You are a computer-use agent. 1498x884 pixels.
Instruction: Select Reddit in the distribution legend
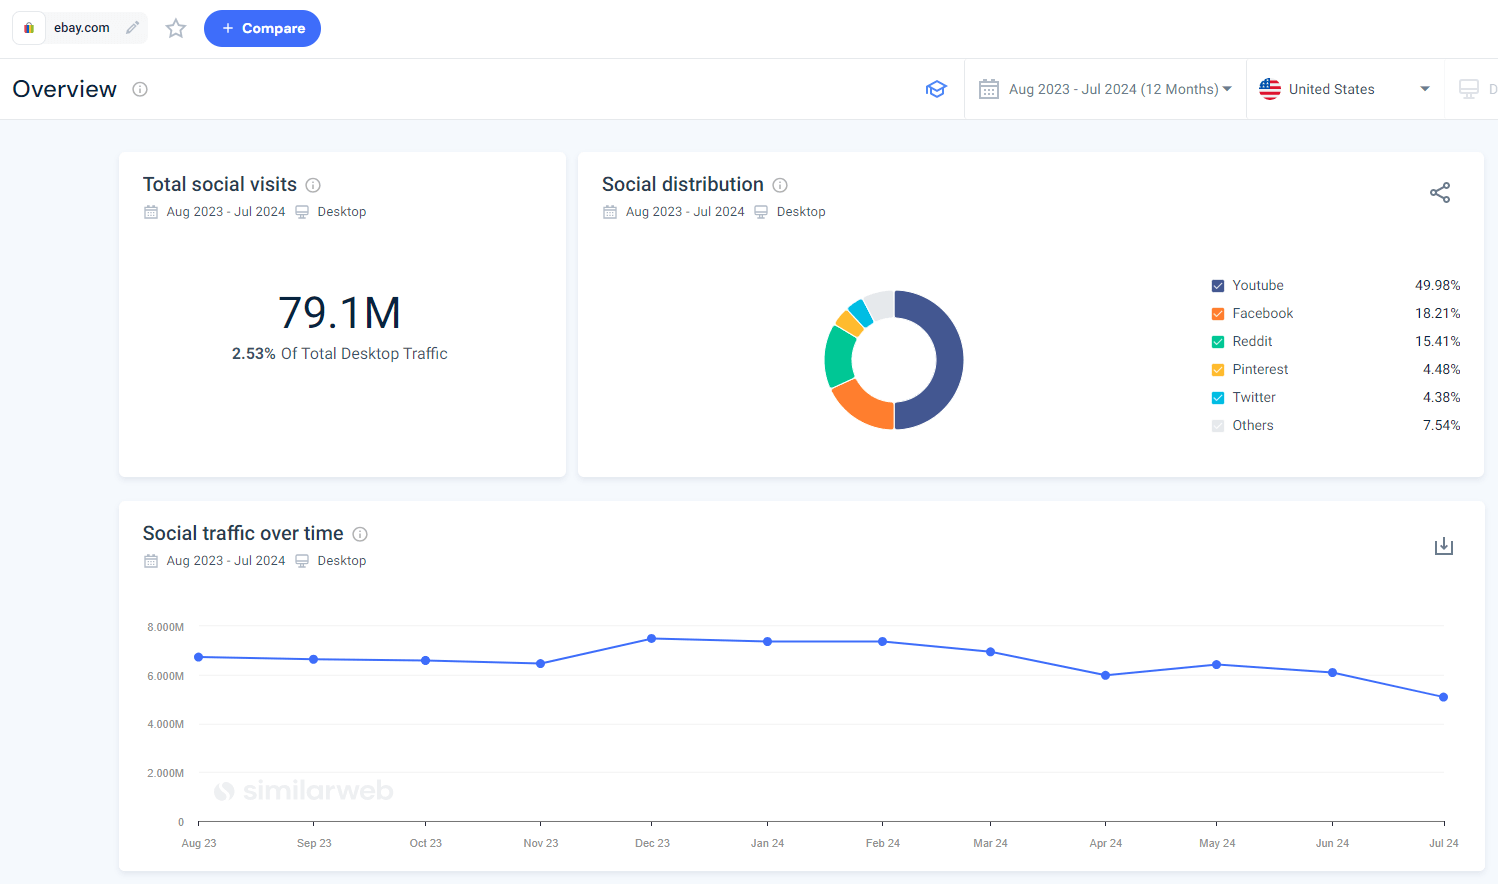click(1217, 341)
